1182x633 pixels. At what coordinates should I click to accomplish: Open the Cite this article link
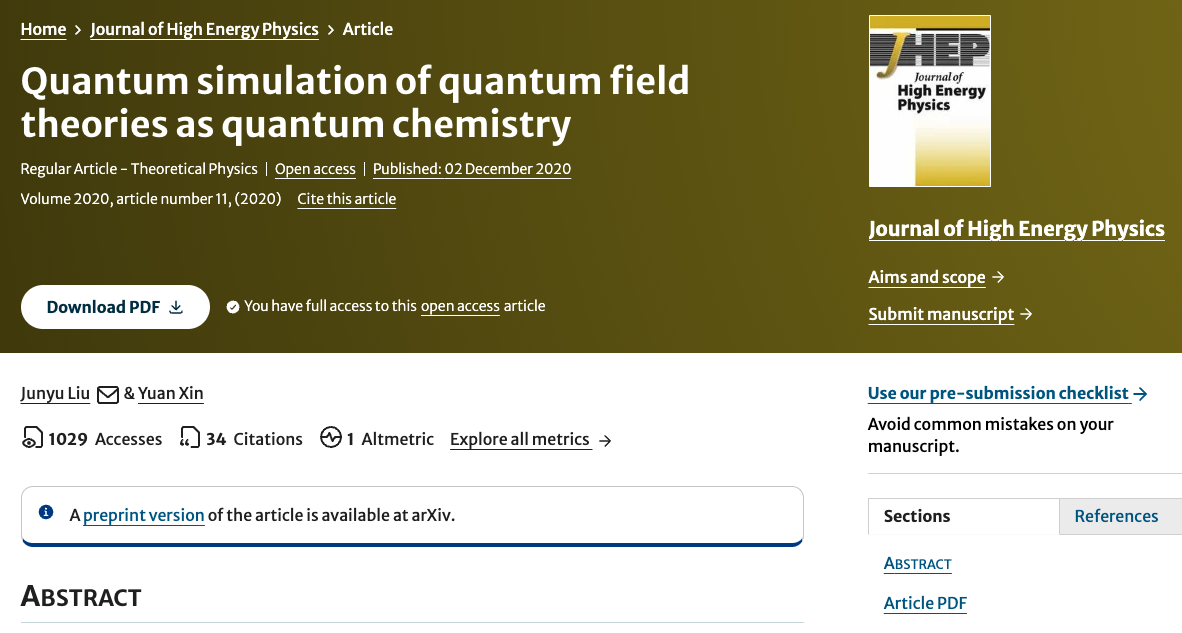[x=346, y=199]
